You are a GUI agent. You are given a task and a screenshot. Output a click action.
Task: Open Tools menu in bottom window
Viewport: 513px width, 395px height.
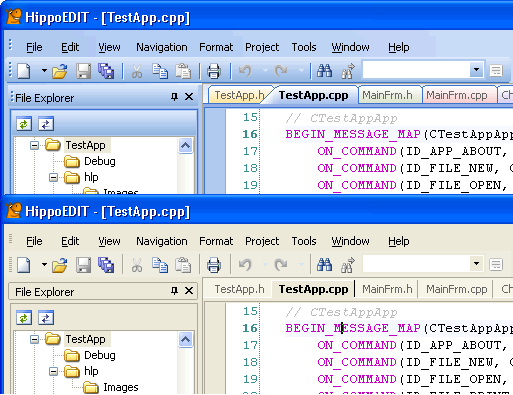coord(304,241)
